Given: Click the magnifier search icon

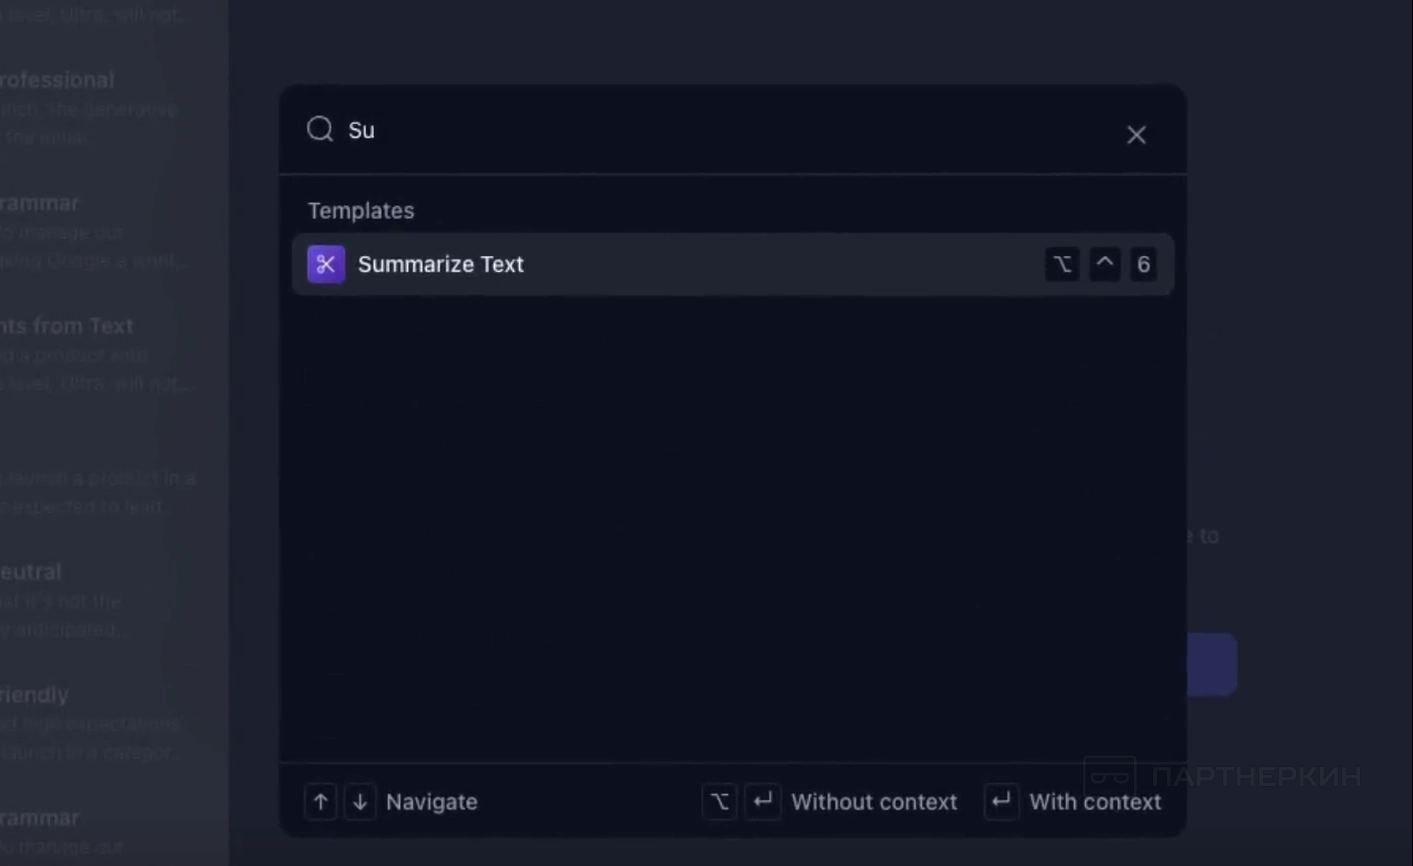Looking at the screenshot, I should click(320, 129).
